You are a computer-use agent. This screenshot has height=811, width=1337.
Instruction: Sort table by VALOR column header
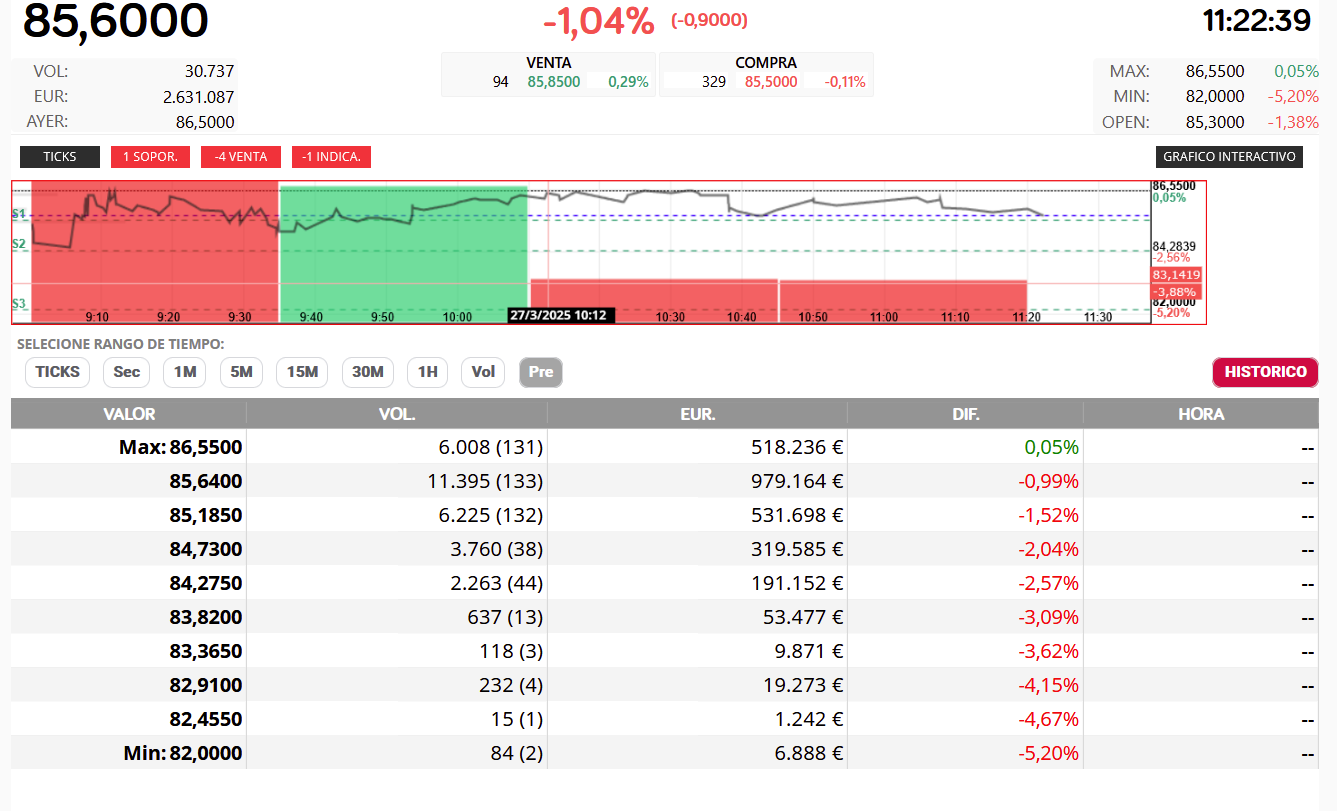pos(129,414)
